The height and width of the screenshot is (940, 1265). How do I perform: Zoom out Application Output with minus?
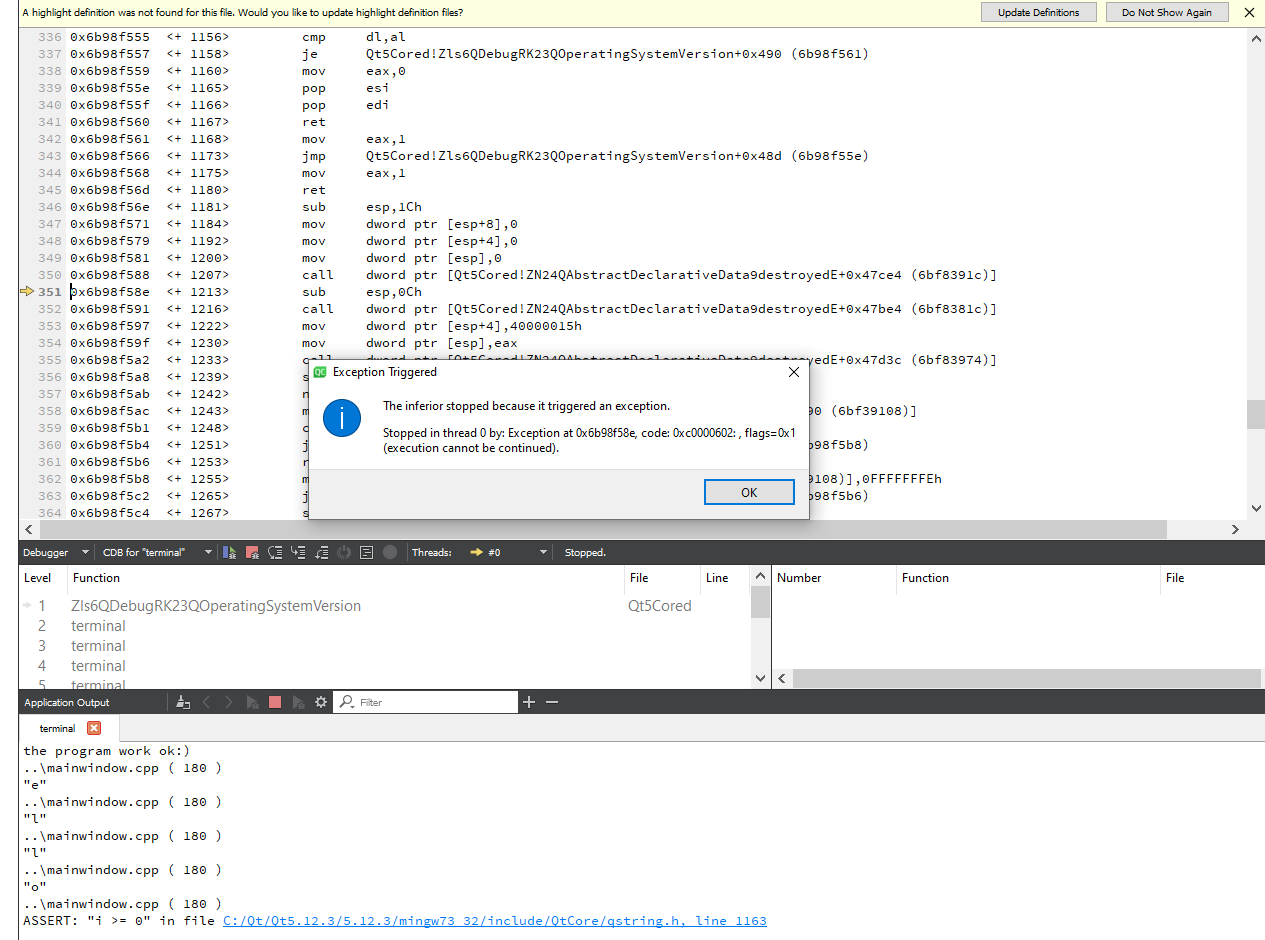(551, 702)
